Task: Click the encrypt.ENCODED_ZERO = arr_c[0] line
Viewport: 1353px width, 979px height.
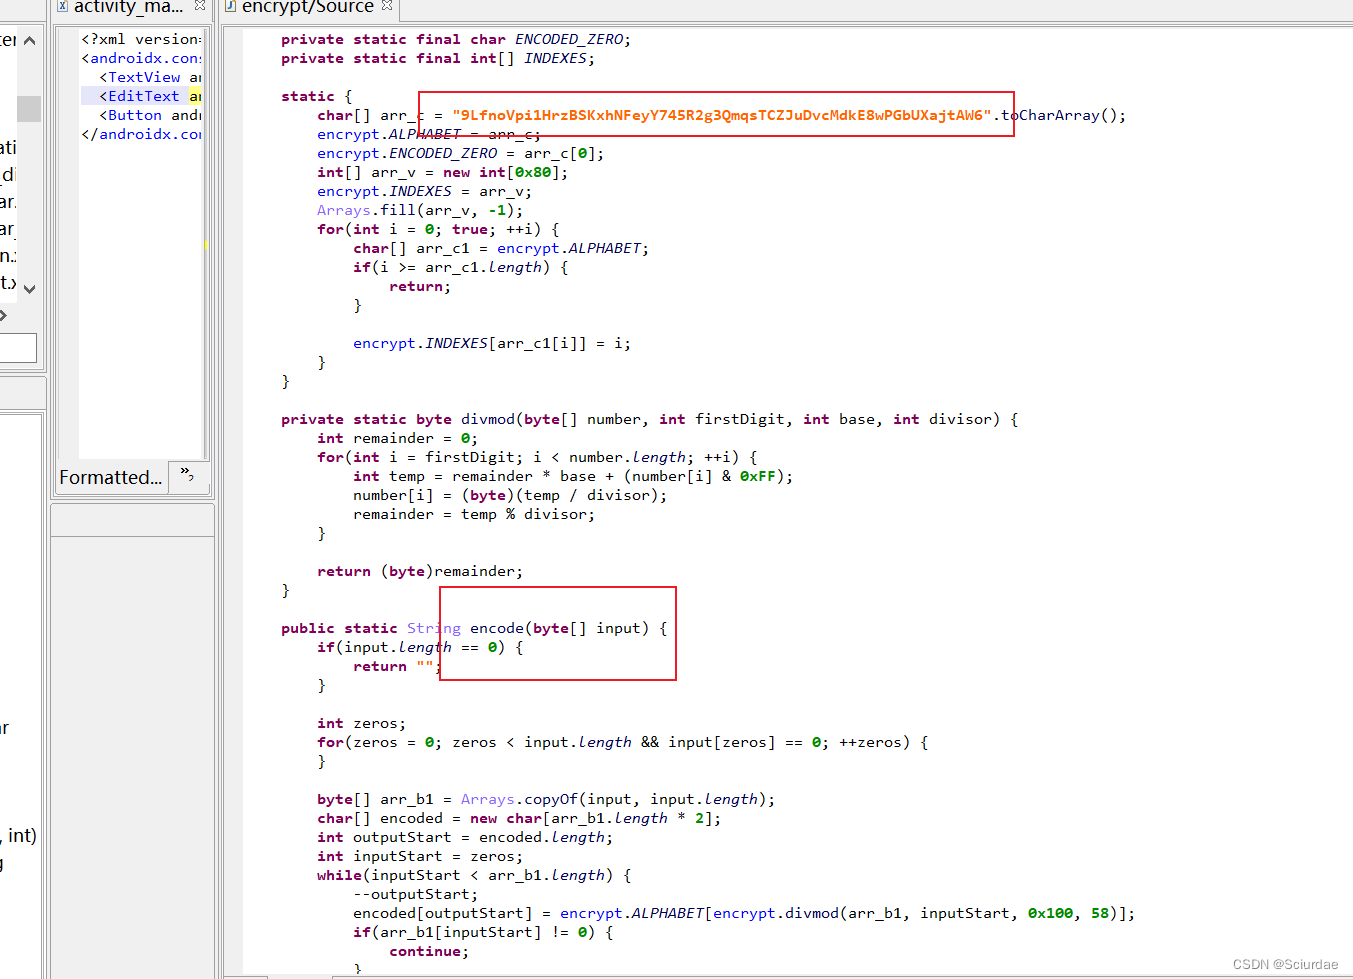Action: point(460,153)
